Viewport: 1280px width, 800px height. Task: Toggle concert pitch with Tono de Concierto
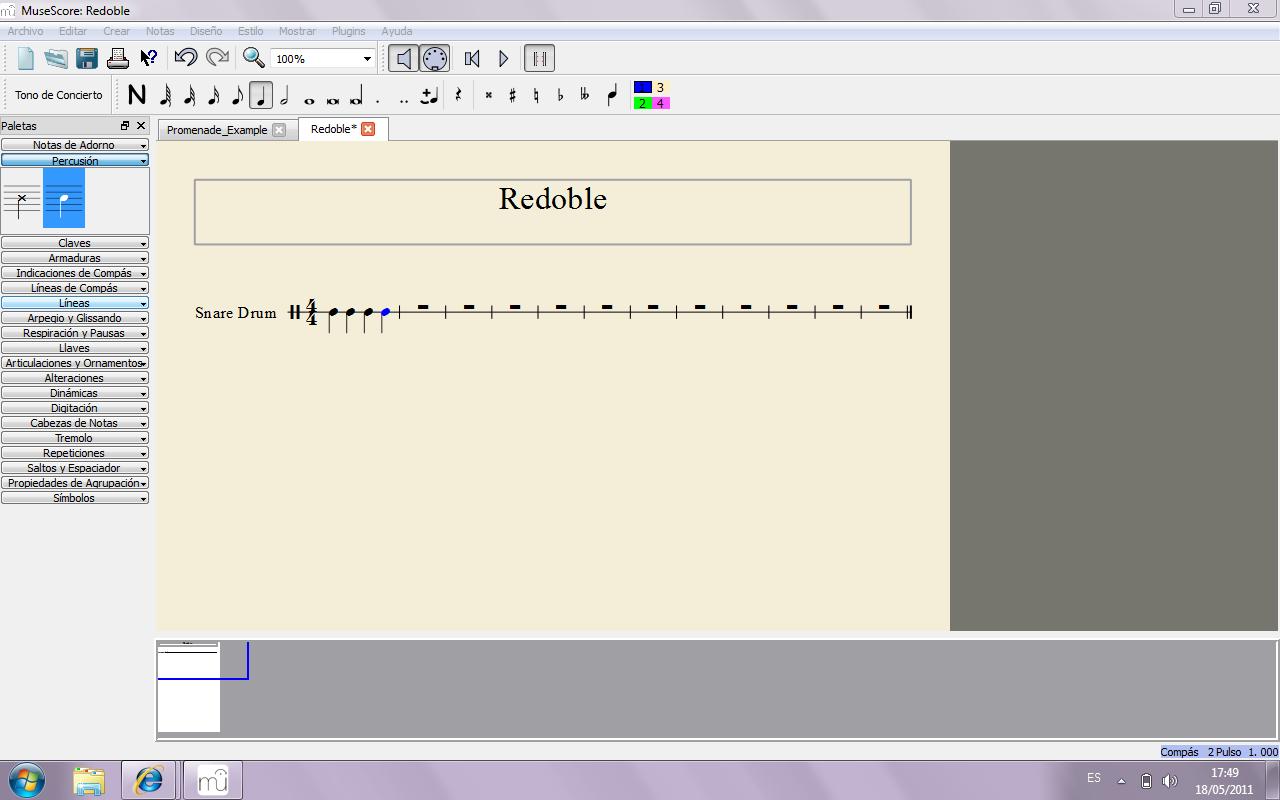tap(57, 94)
